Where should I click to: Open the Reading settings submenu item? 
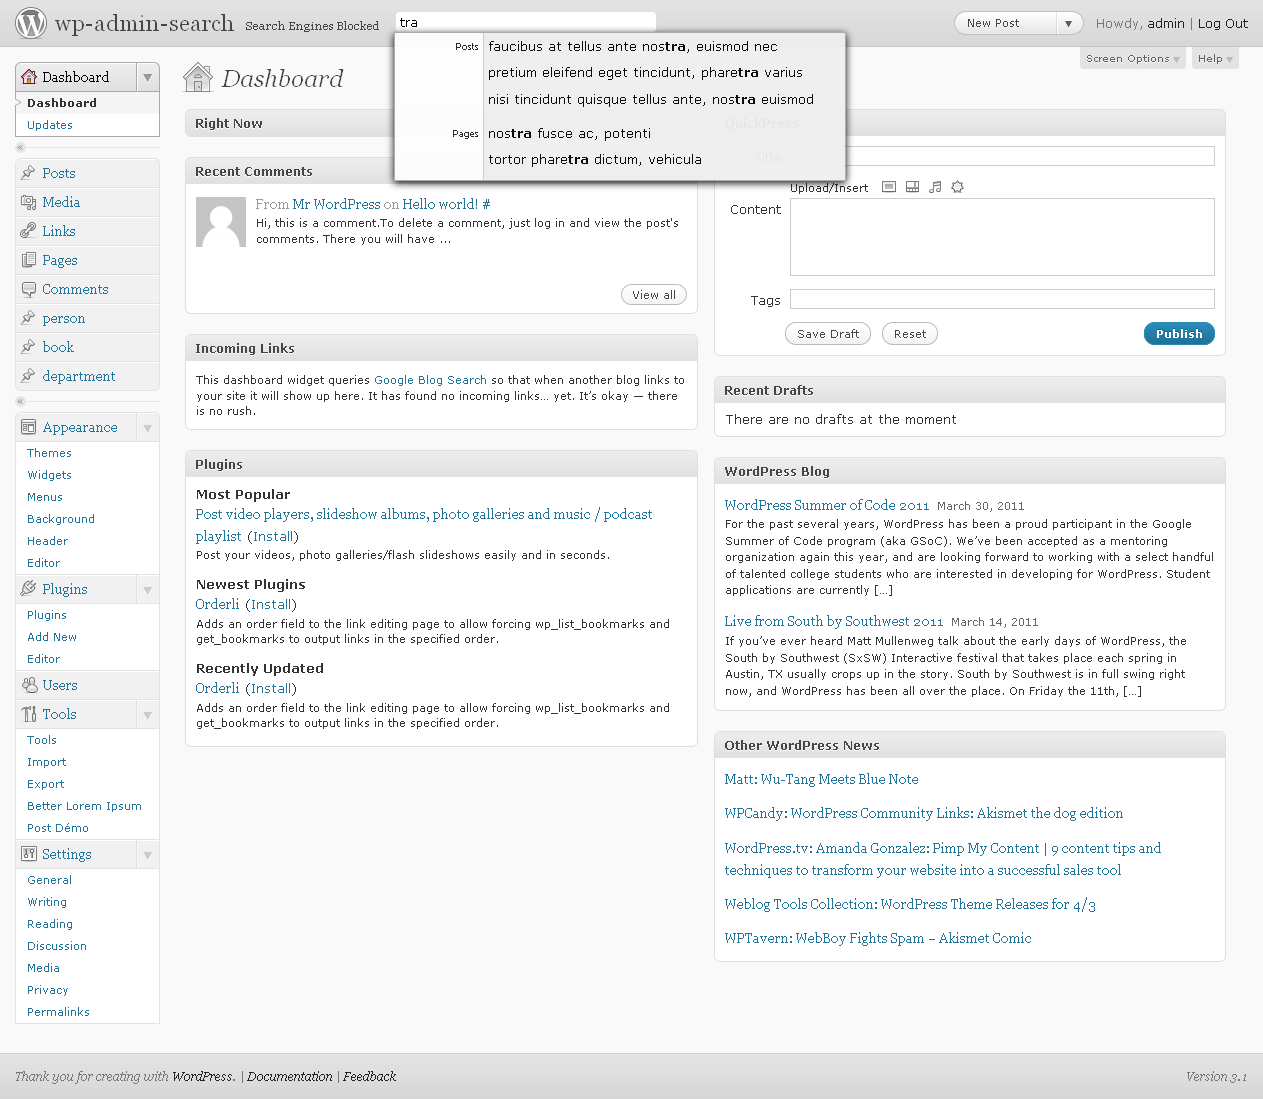tap(50, 924)
